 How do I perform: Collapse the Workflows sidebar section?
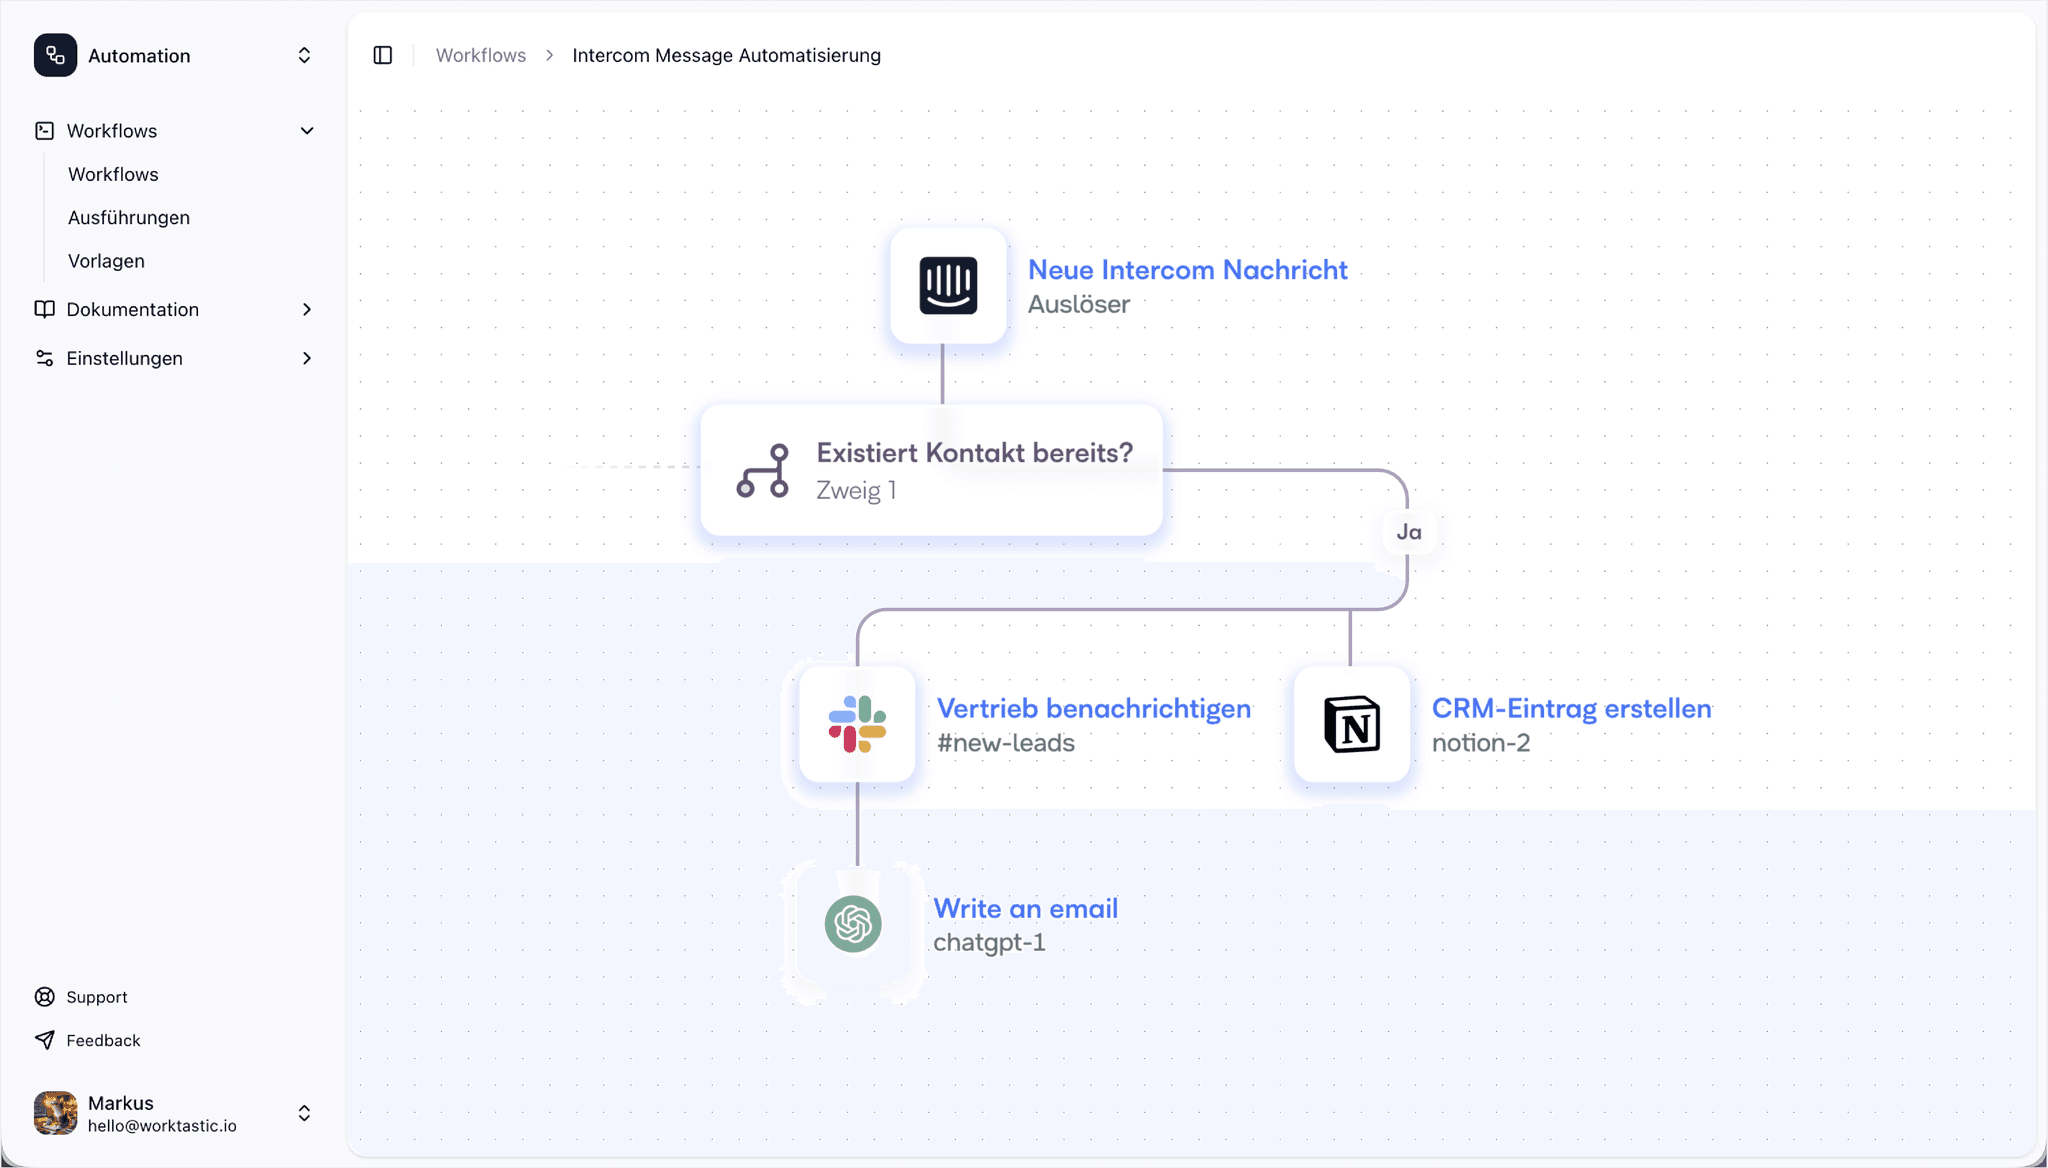[307, 131]
